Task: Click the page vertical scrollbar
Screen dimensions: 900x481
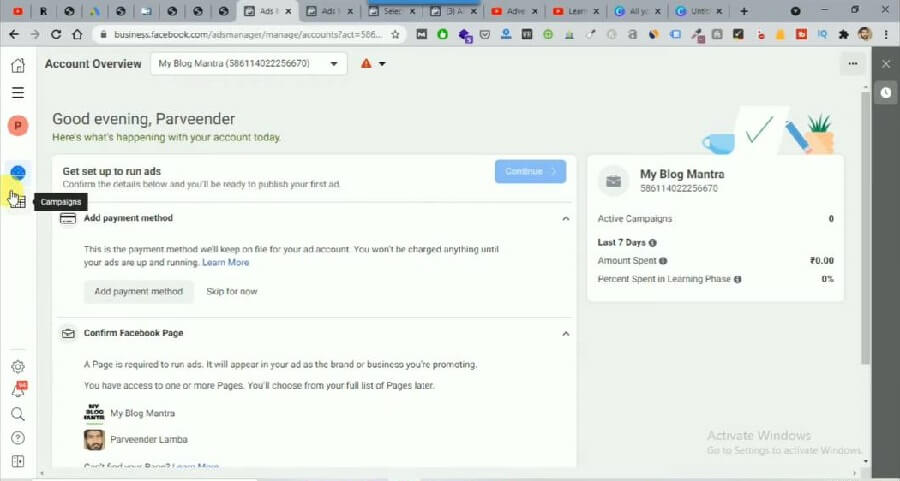Action: coord(865,230)
